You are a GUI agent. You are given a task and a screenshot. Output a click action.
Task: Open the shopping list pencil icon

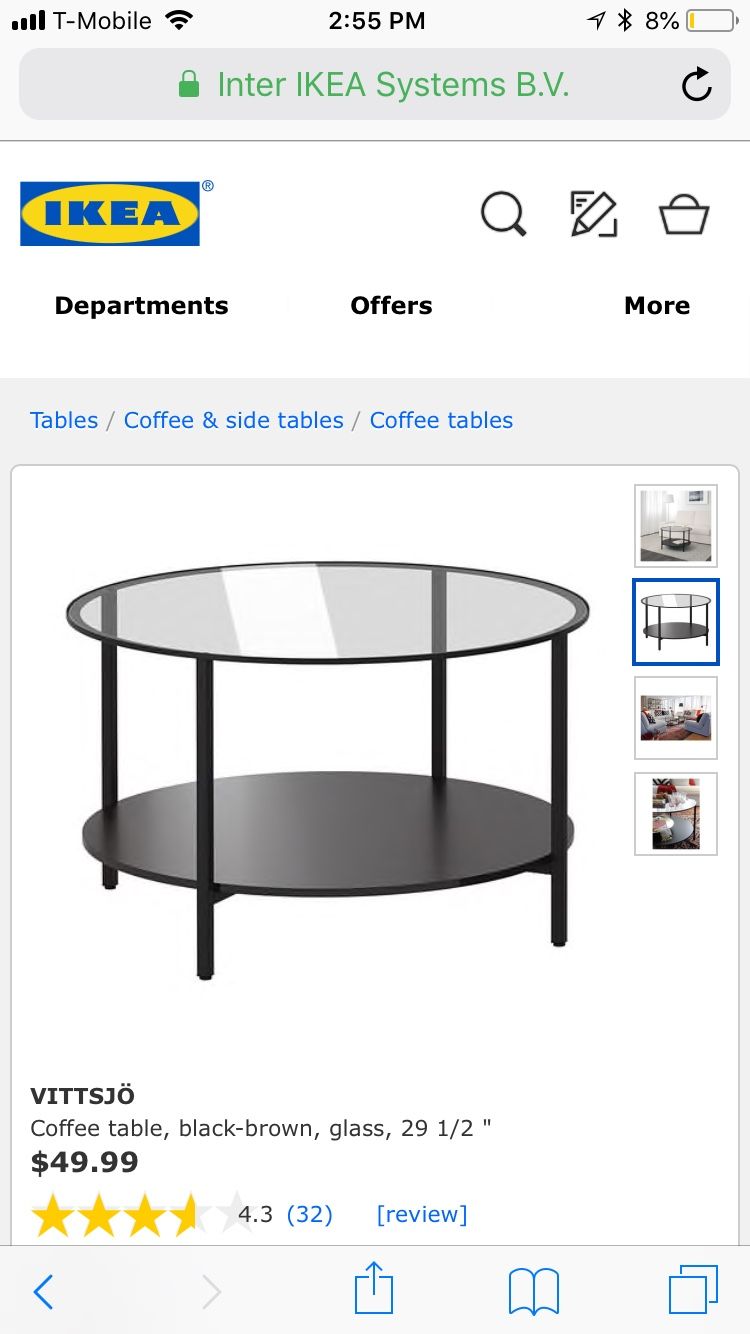(593, 213)
